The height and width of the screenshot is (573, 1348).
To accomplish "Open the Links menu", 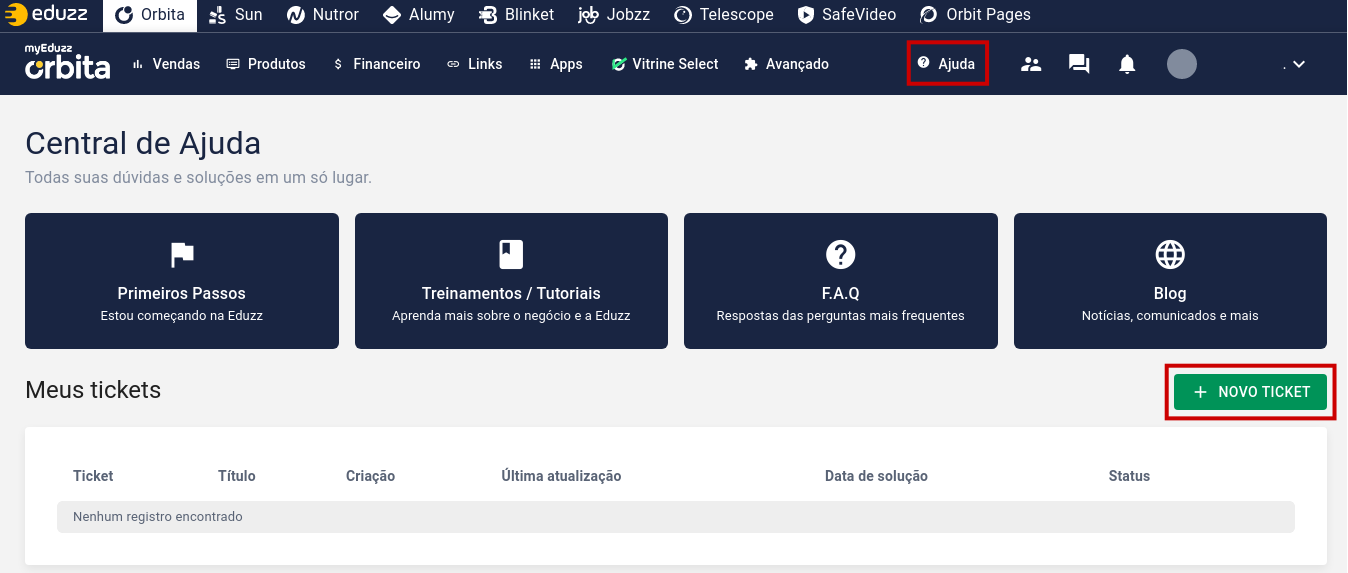I will (x=474, y=64).
